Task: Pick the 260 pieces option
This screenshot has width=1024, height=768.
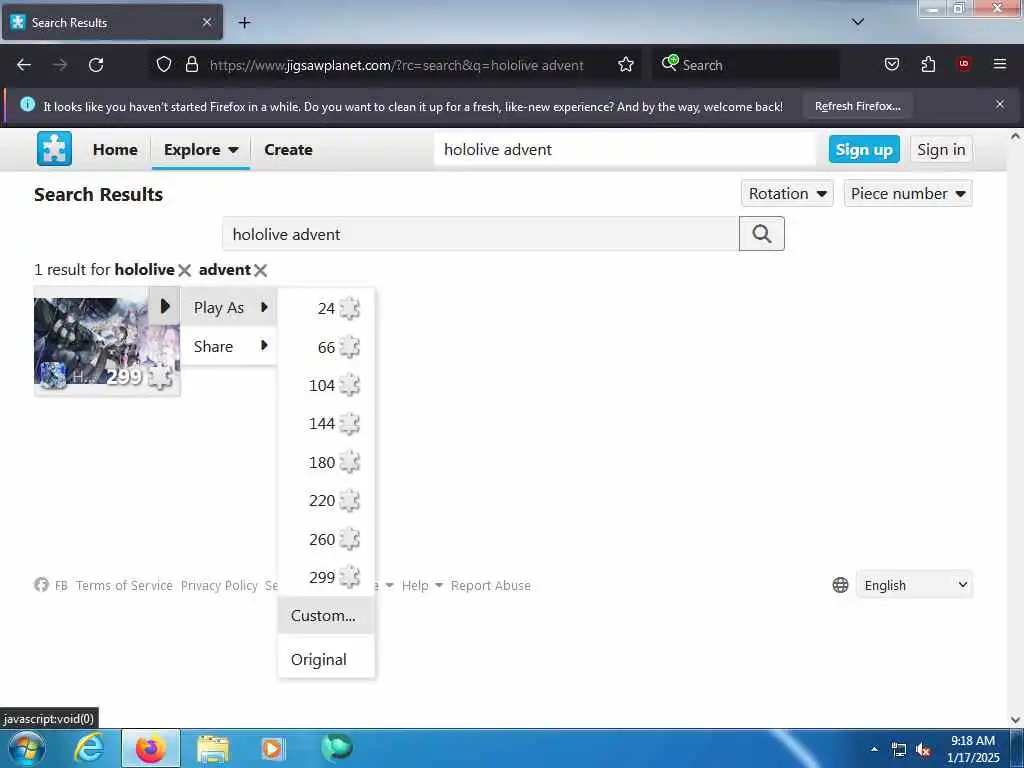Action: pyautogui.click(x=327, y=539)
